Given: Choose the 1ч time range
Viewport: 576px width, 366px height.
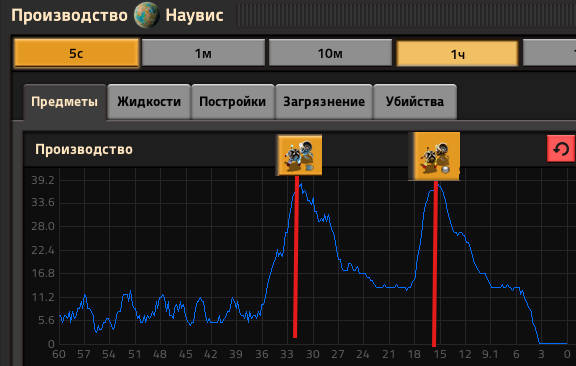Looking at the screenshot, I should pos(457,54).
